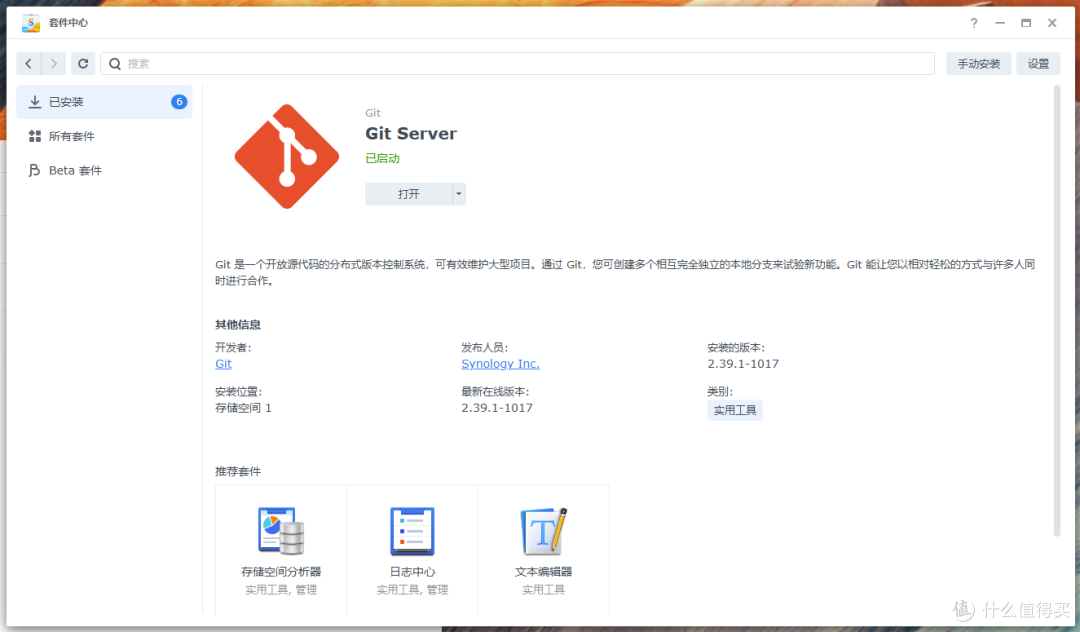
Task: Open the Beta 套件 section
Action: [70, 170]
